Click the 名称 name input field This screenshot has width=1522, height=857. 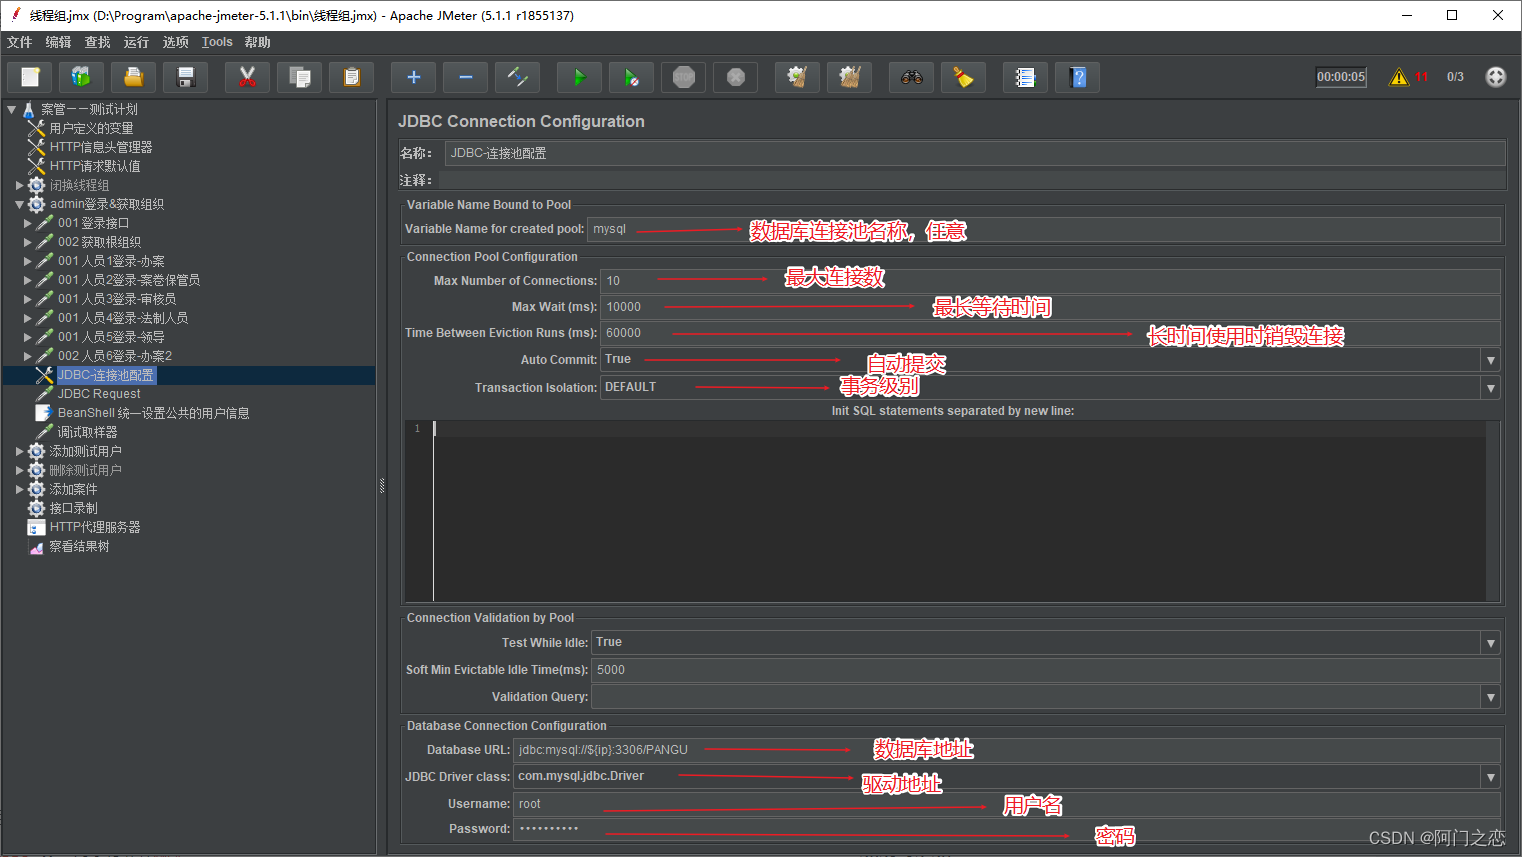point(975,153)
